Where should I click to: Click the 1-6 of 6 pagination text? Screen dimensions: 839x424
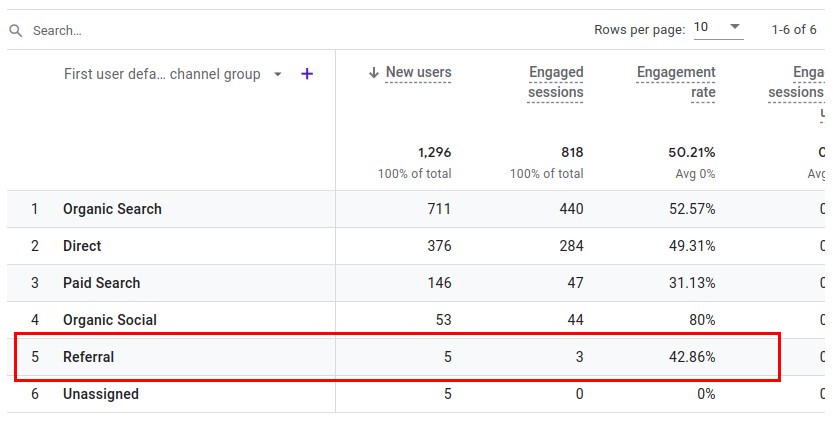click(794, 29)
